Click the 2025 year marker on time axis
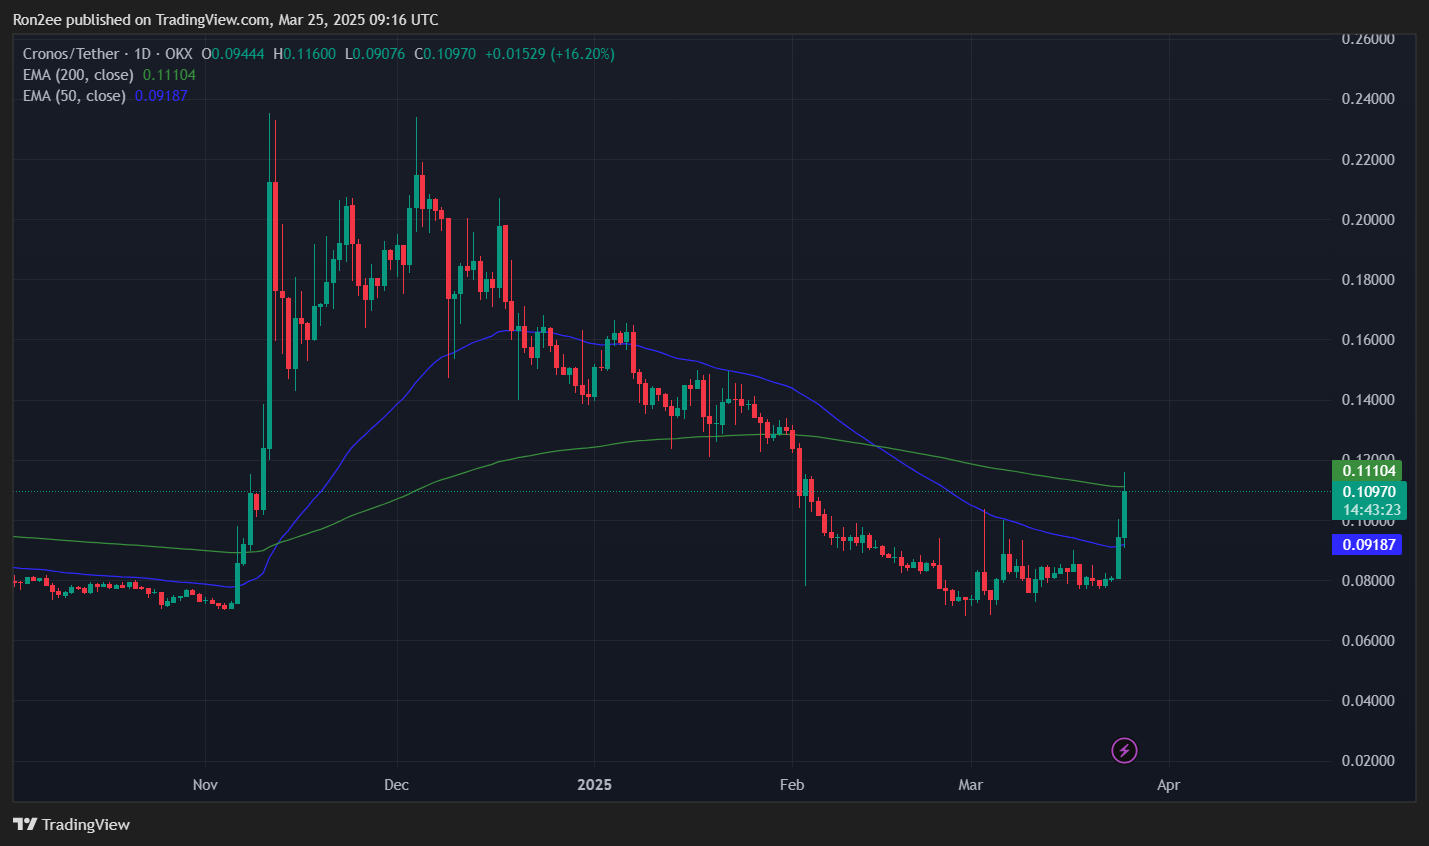Screen dimensions: 1429x846 [x=594, y=785]
